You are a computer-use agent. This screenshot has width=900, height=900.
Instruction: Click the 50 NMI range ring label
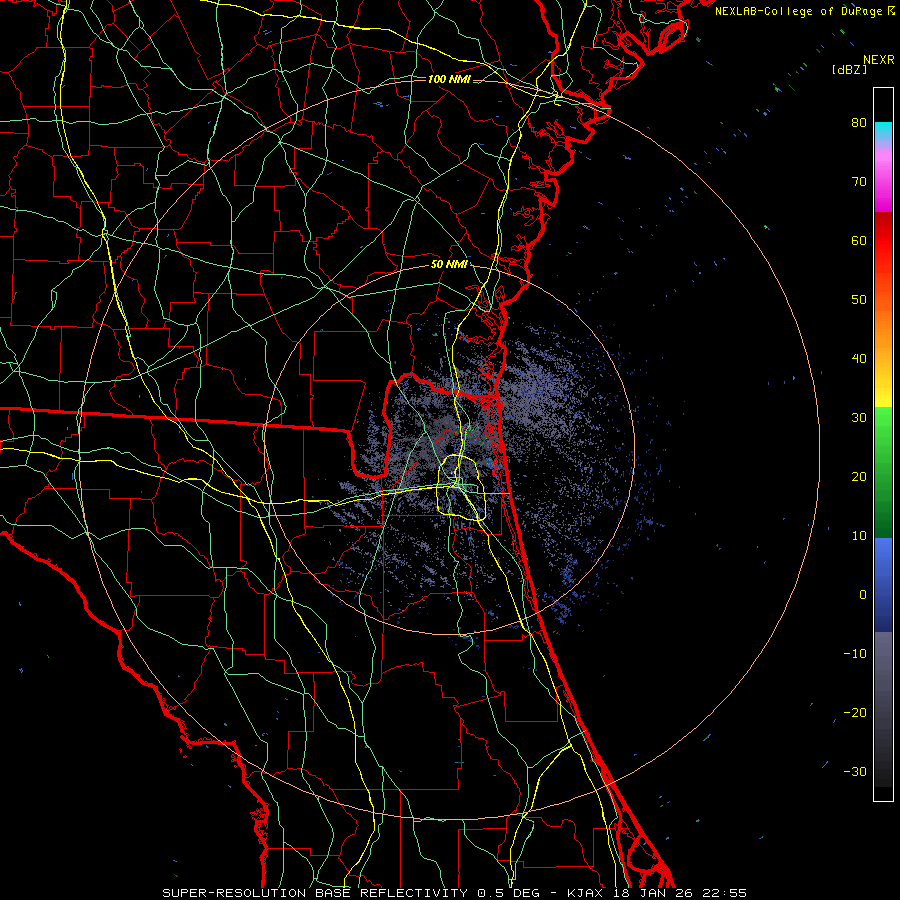coord(449,264)
